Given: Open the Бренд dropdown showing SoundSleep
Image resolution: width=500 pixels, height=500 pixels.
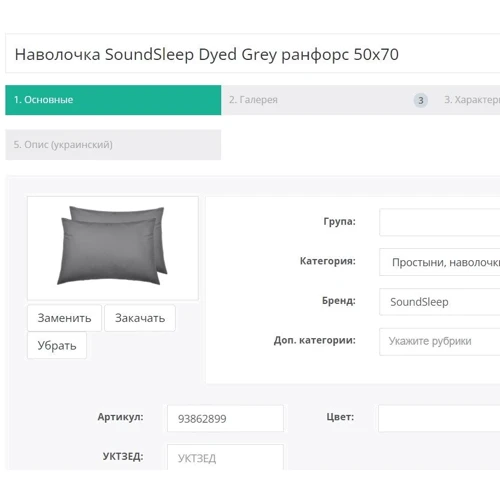Looking at the screenshot, I should 439,302.
